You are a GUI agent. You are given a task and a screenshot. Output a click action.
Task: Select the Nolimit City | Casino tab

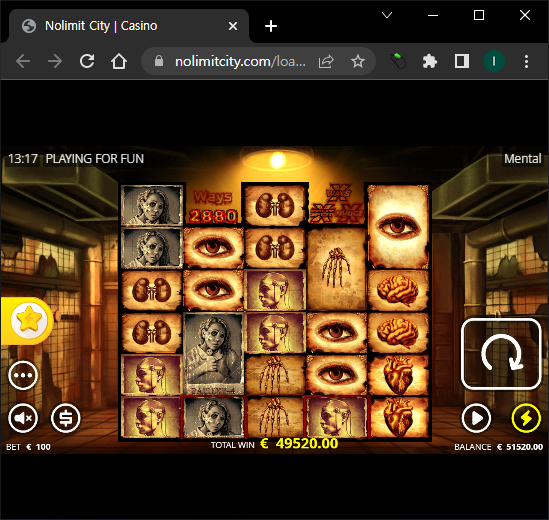coord(128,26)
